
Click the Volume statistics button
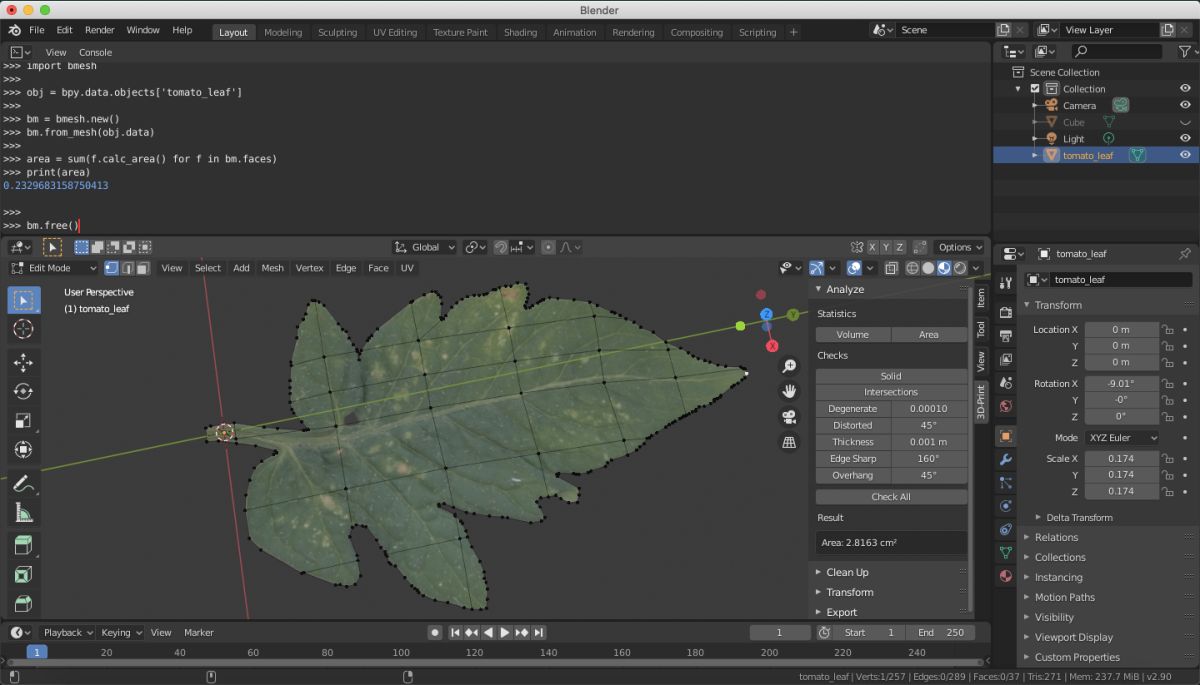coord(853,334)
